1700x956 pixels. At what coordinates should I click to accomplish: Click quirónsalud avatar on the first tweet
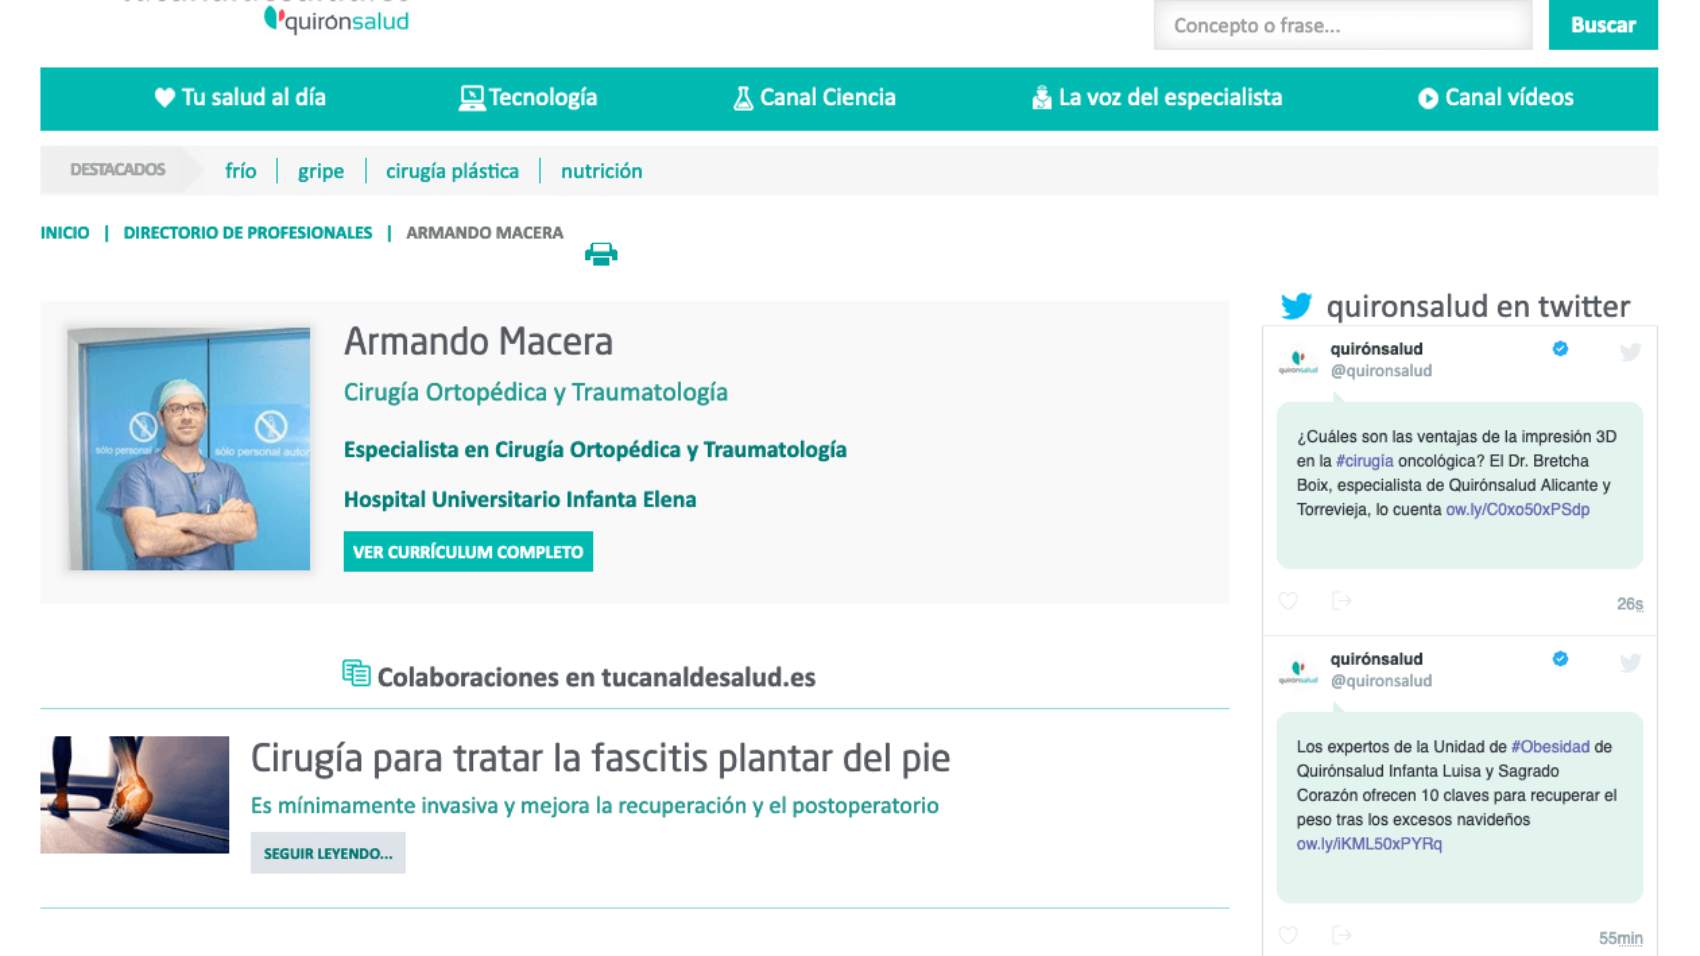click(x=1298, y=361)
